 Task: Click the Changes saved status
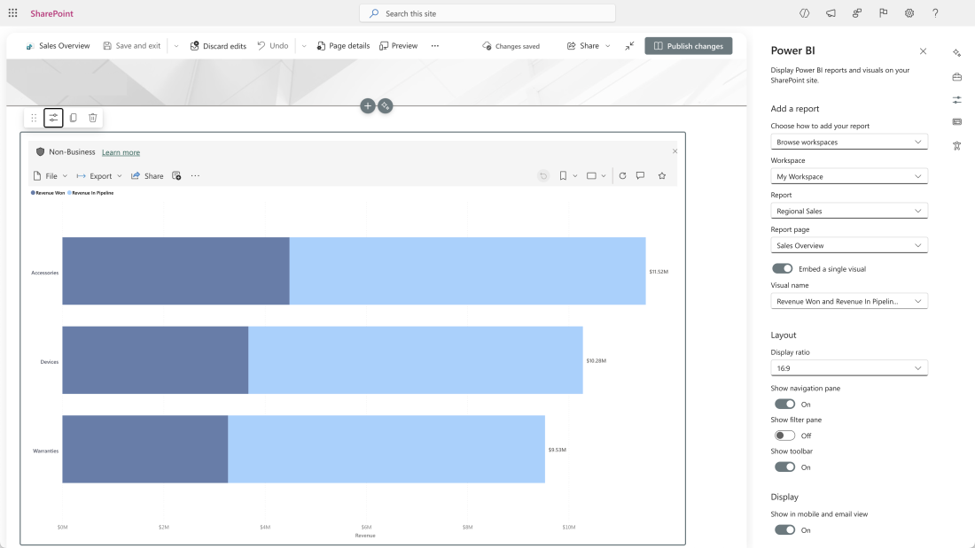[511, 46]
